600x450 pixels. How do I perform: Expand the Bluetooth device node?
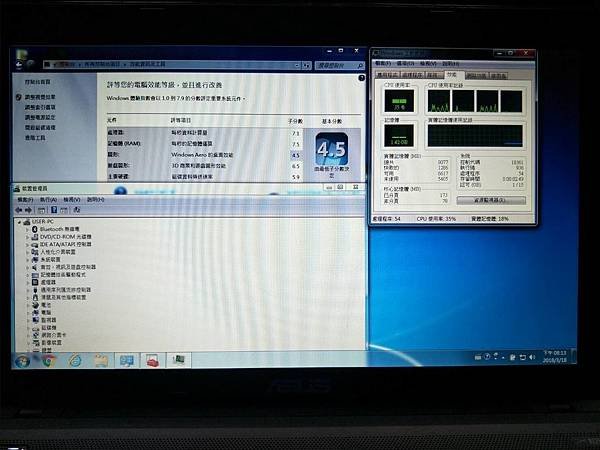[x=28, y=229]
